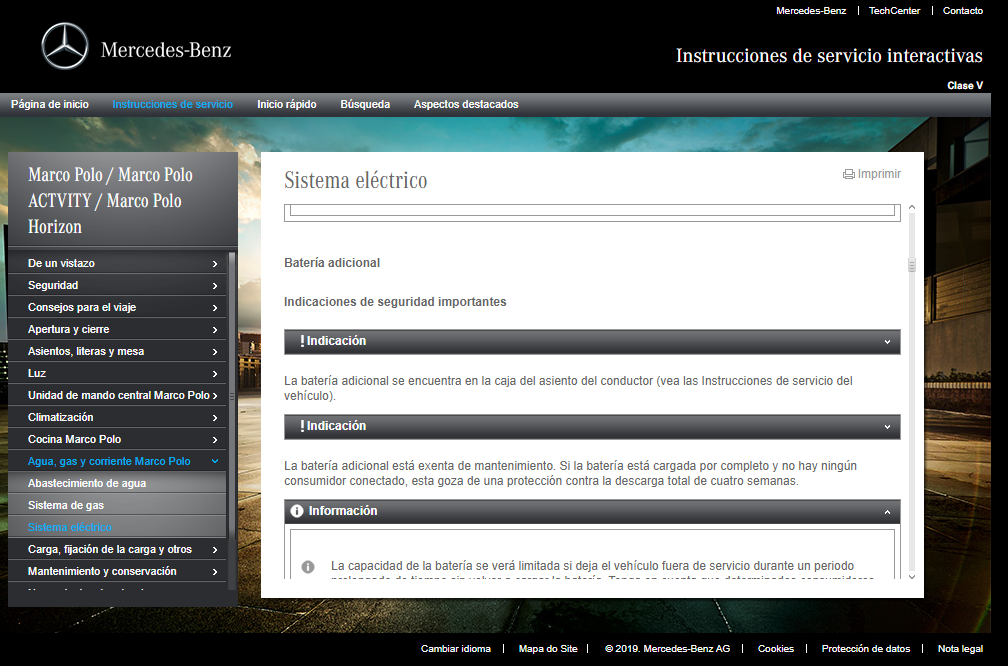The width and height of the screenshot is (1008, 666).
Task: Open Protección de datos footer link
Action: pyautogui.click(x=865, y=649)
